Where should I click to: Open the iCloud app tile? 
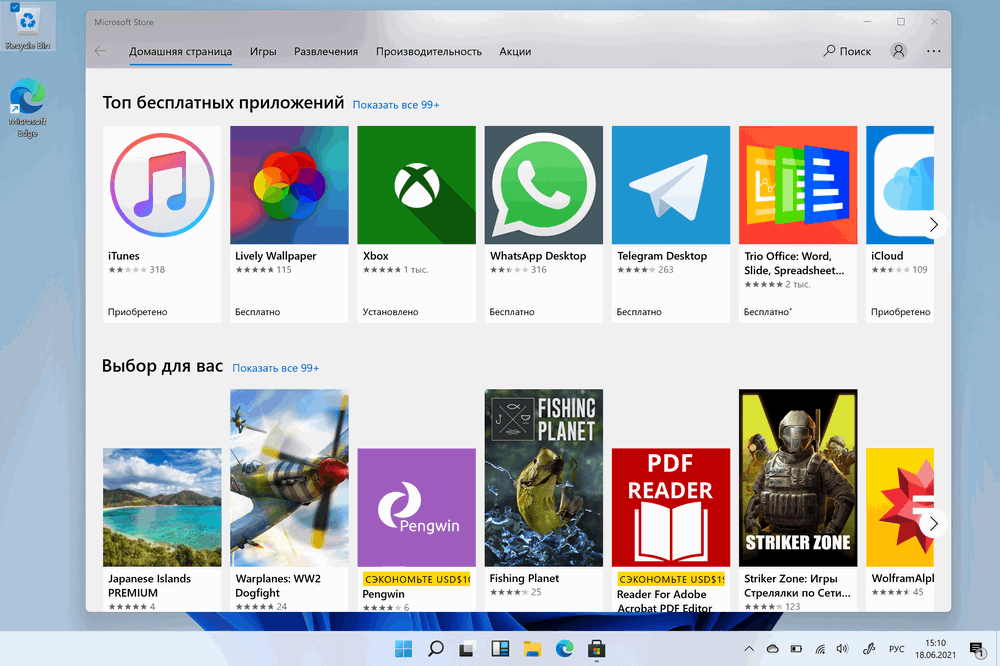click(900, 224)
